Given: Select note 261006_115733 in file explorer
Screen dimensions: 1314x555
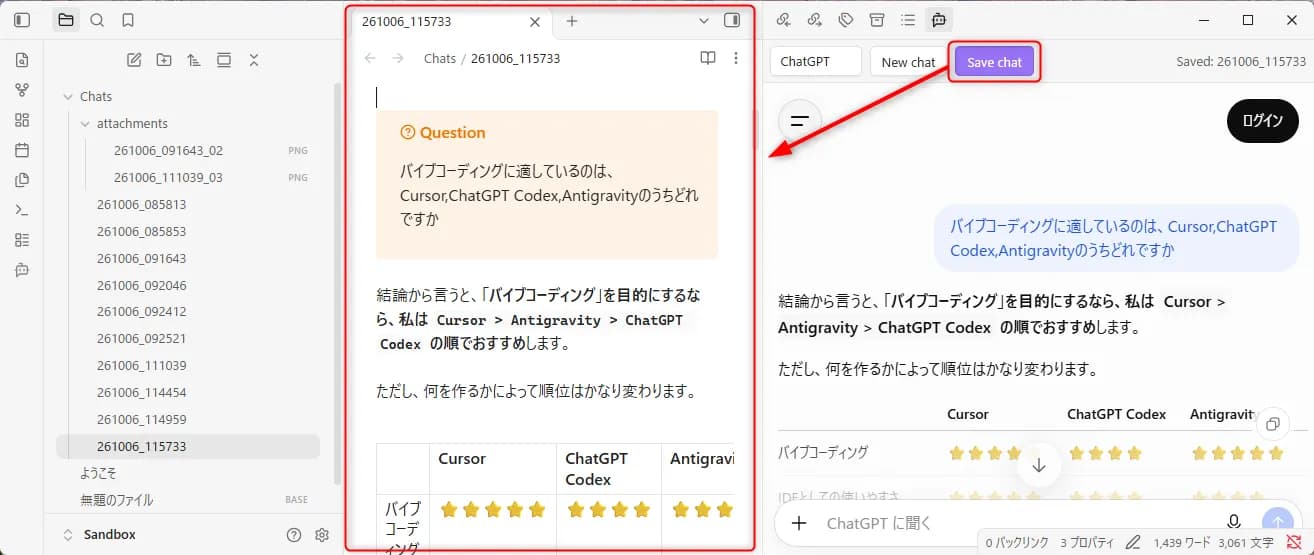Looking at the screenshot, I should [x=188, y=446].
